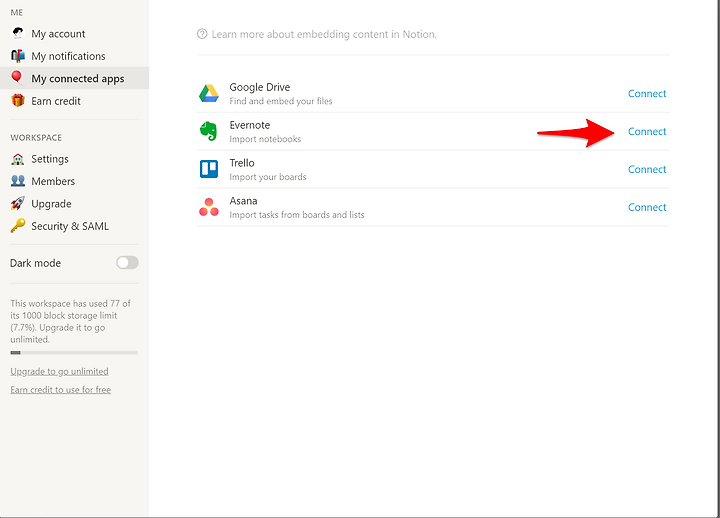
Task: Connect the Trello app
Action: point(647,169)
